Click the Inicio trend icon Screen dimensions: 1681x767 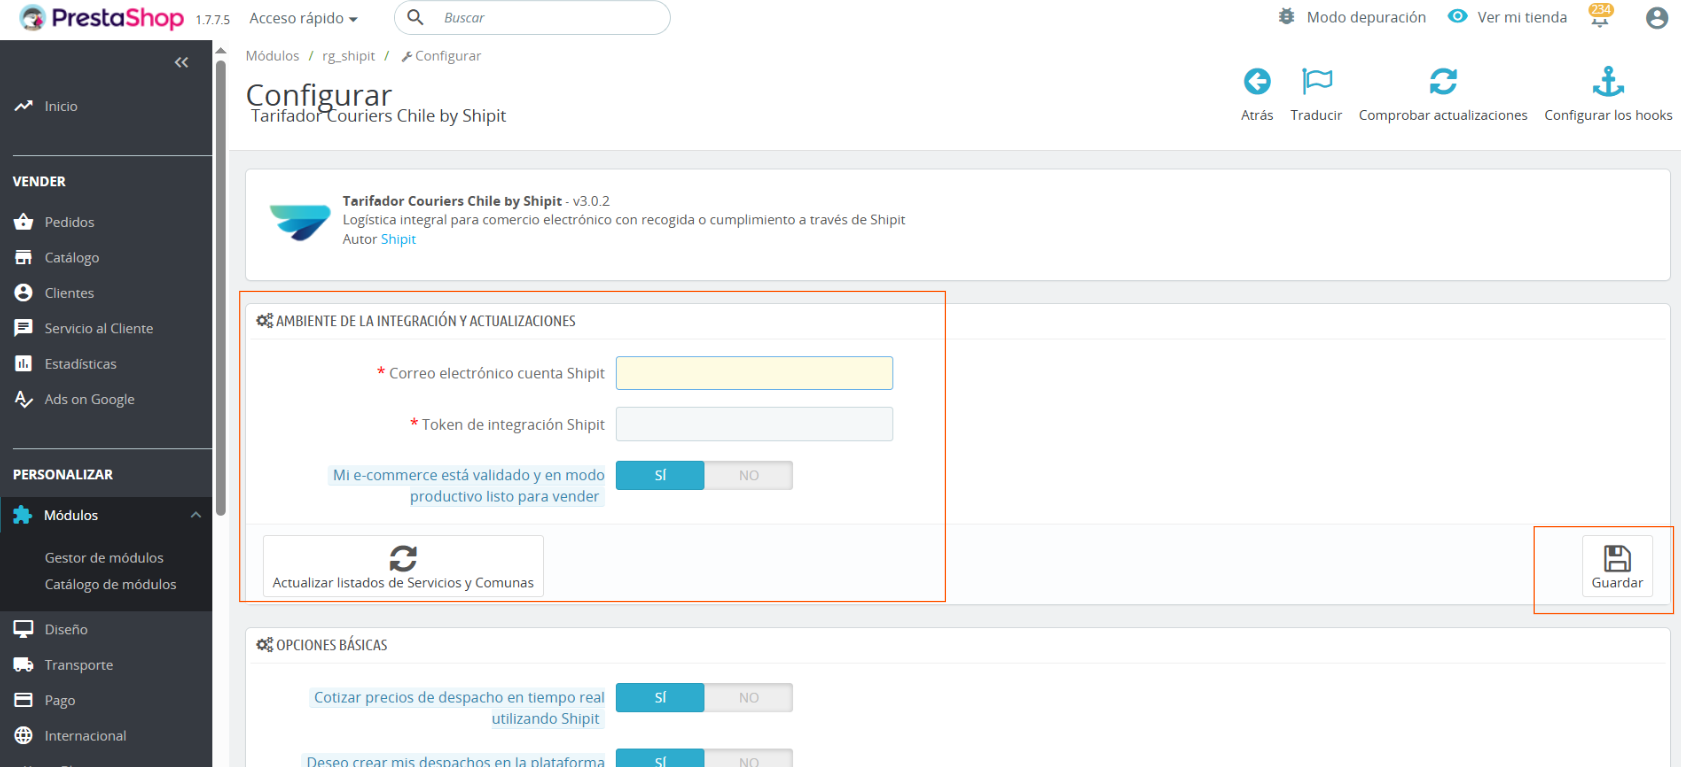(x=23, y=105)
